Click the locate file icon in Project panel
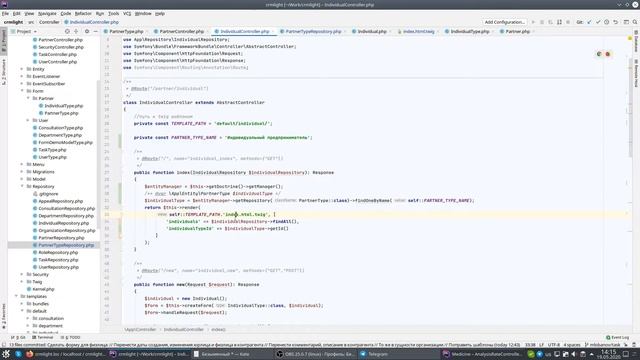This screenshot has height=360, width=640. [x=67, y=31]
